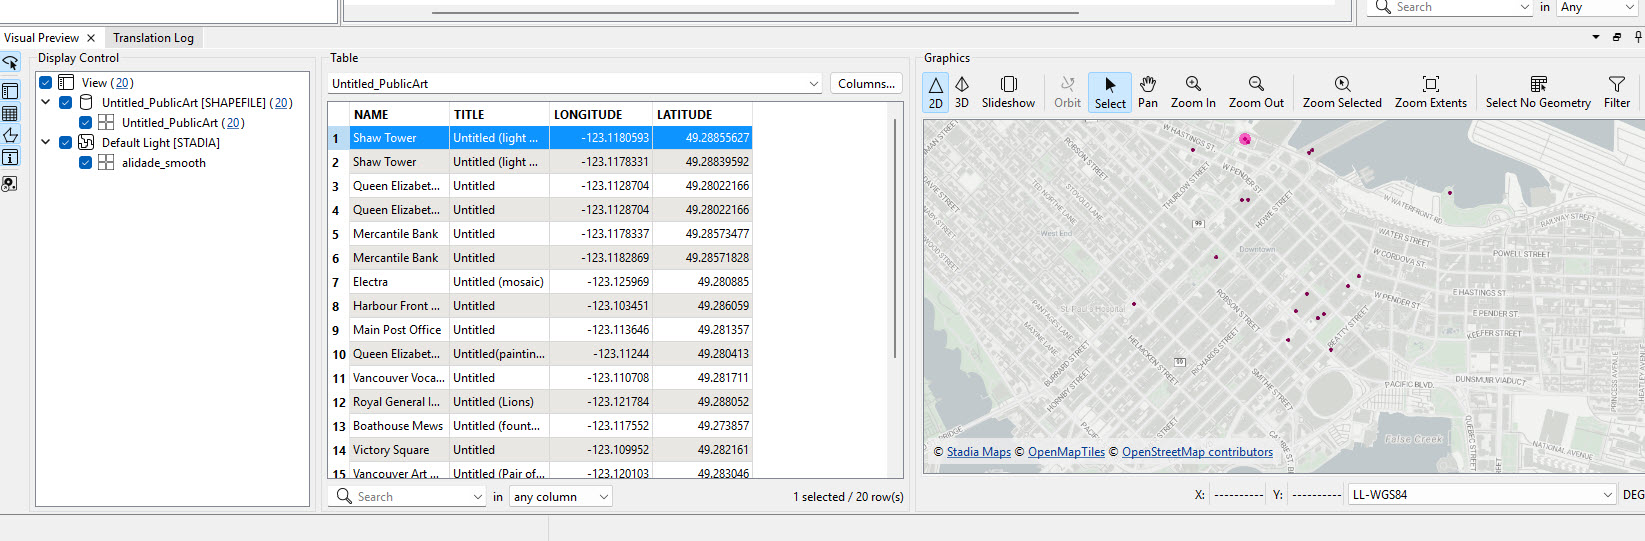Toggle Table view sidebar icon
The height and width of the screenshot is (541, 1645).
[x=10, y=114]
